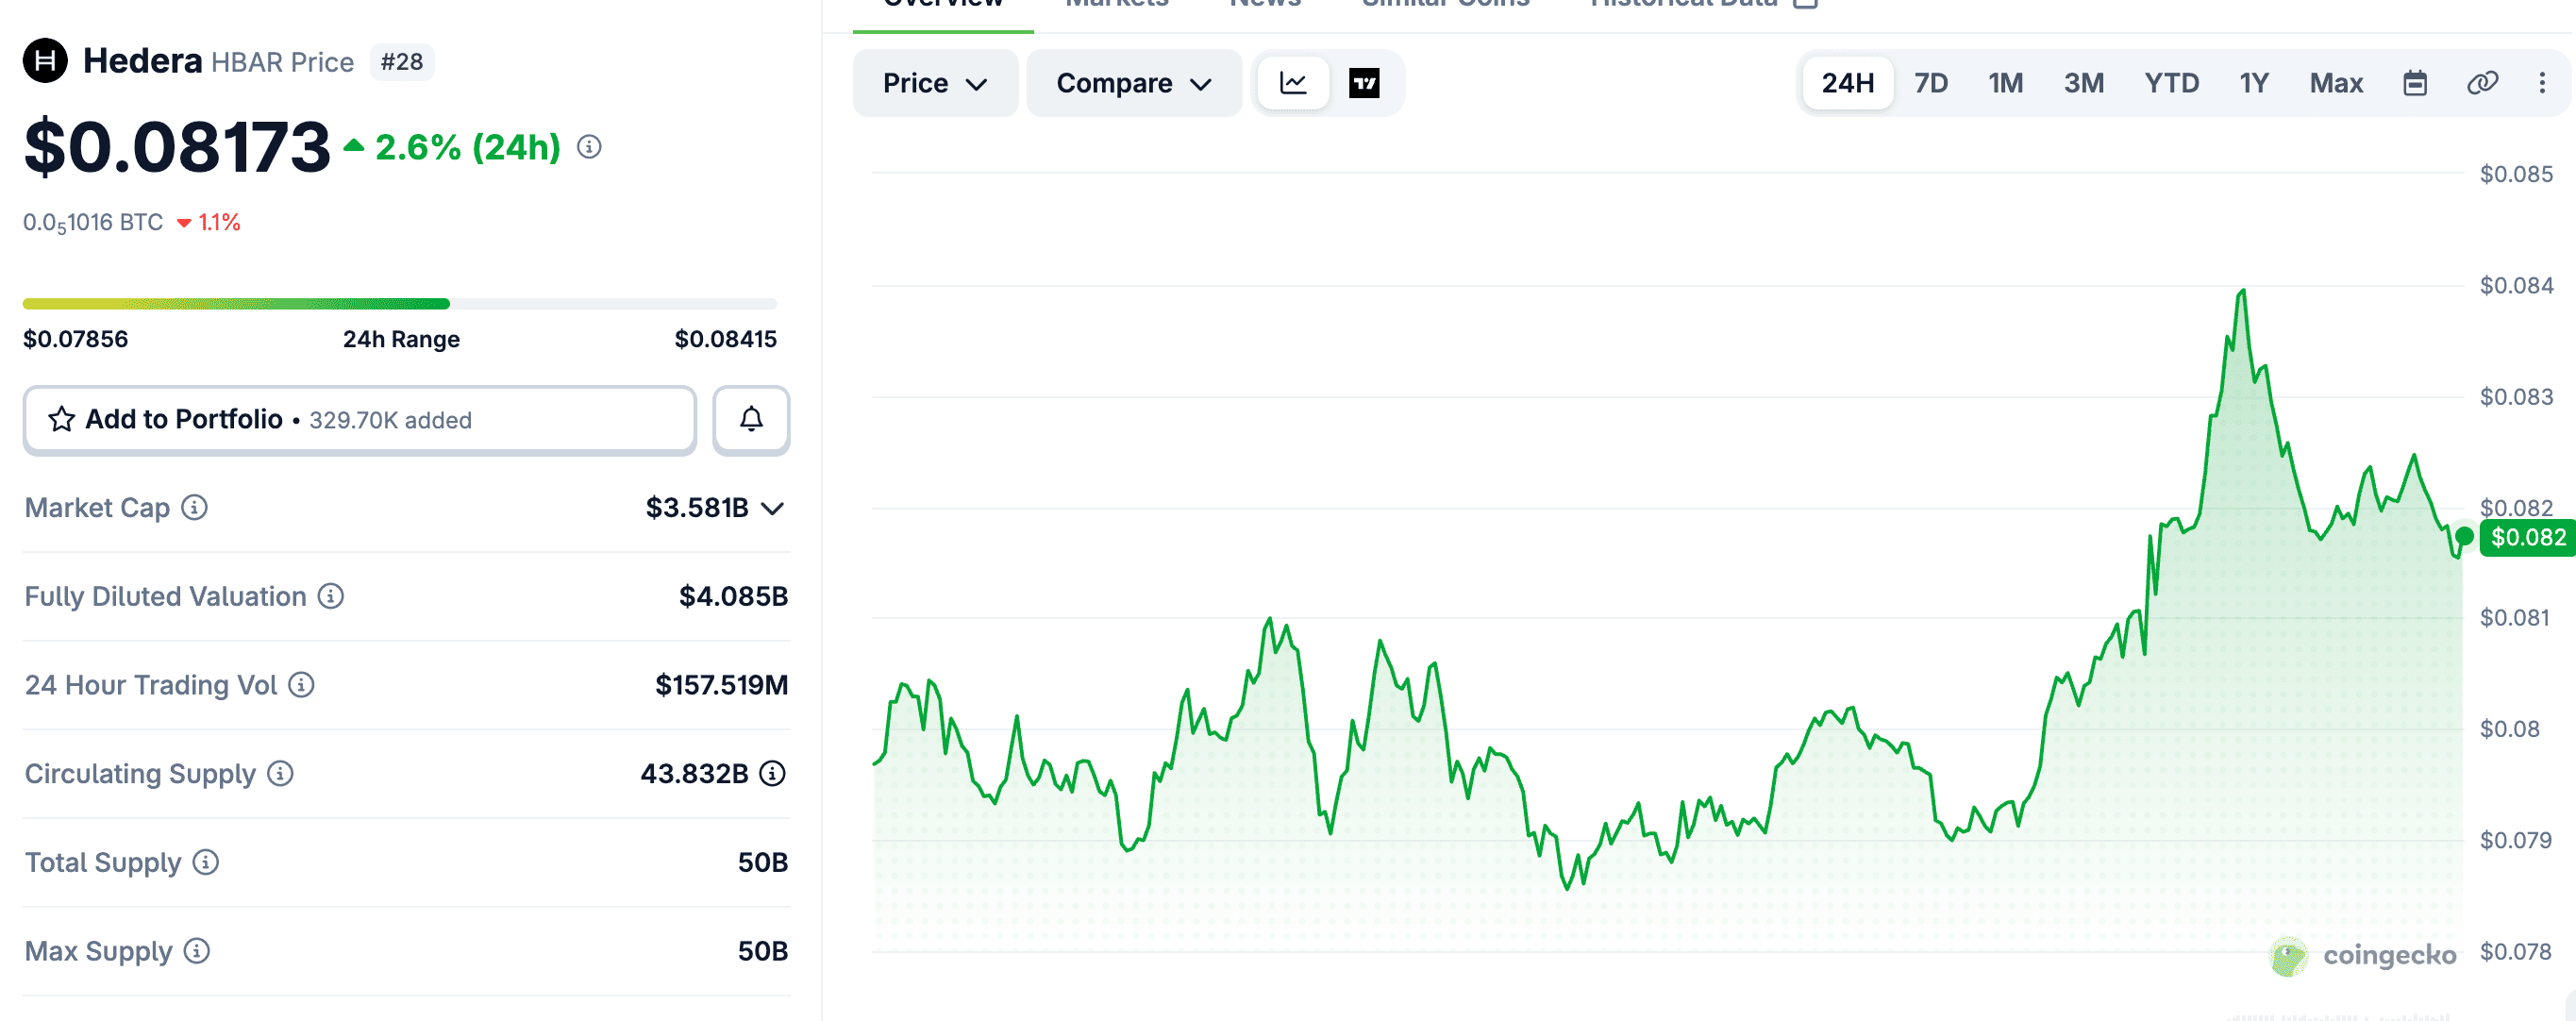Expand the Market Cap value chevron
This screenshot has width=2576, height=1021.
tap(772, 508)
